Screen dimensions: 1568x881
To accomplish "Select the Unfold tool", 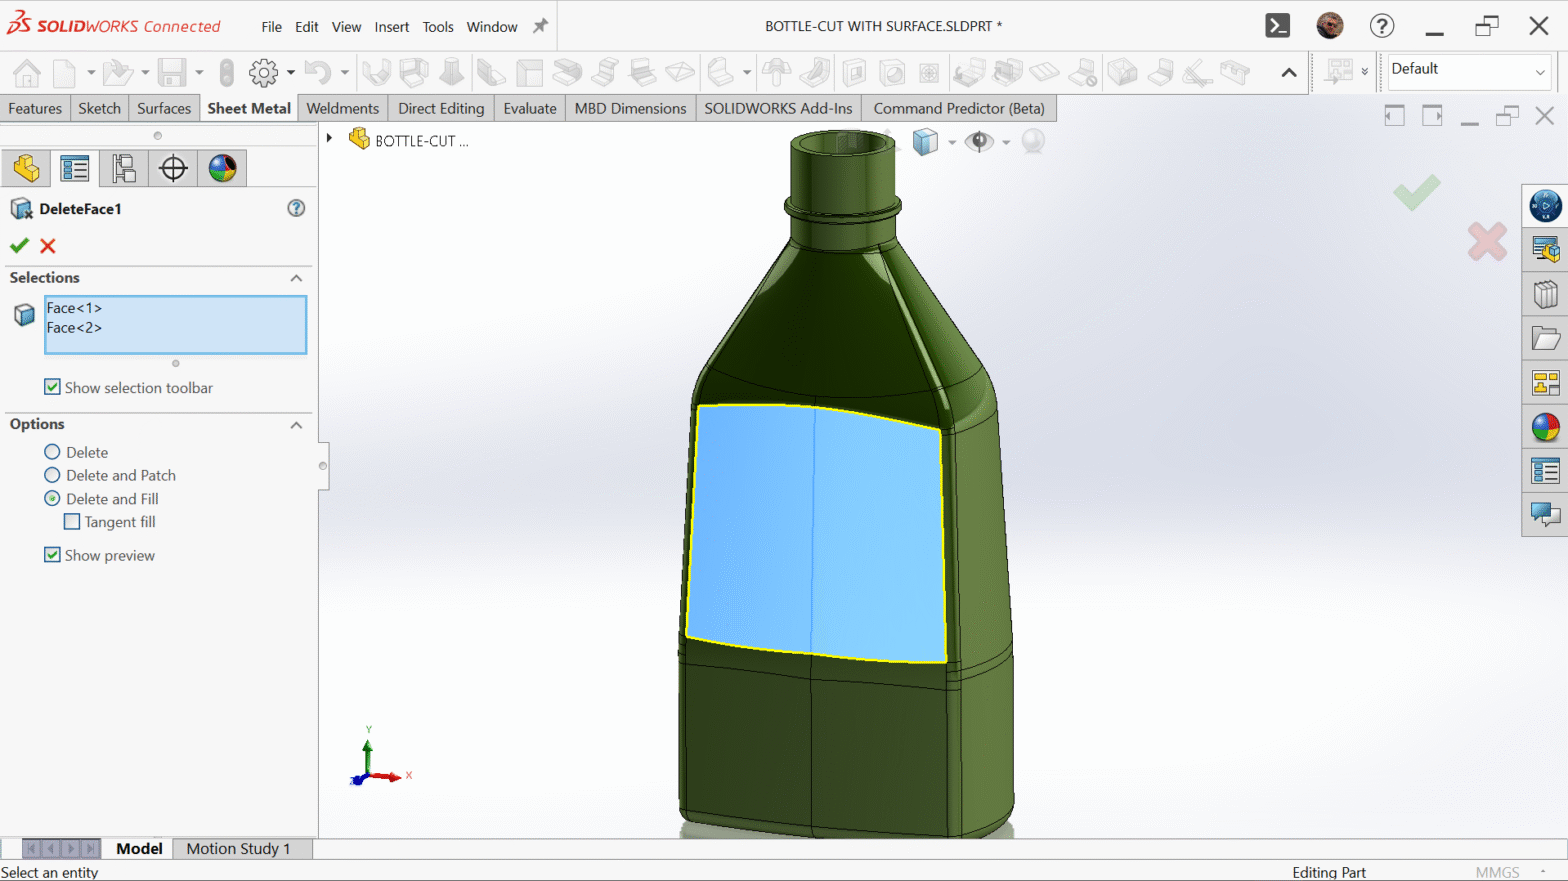I will (x=969, y=72).
